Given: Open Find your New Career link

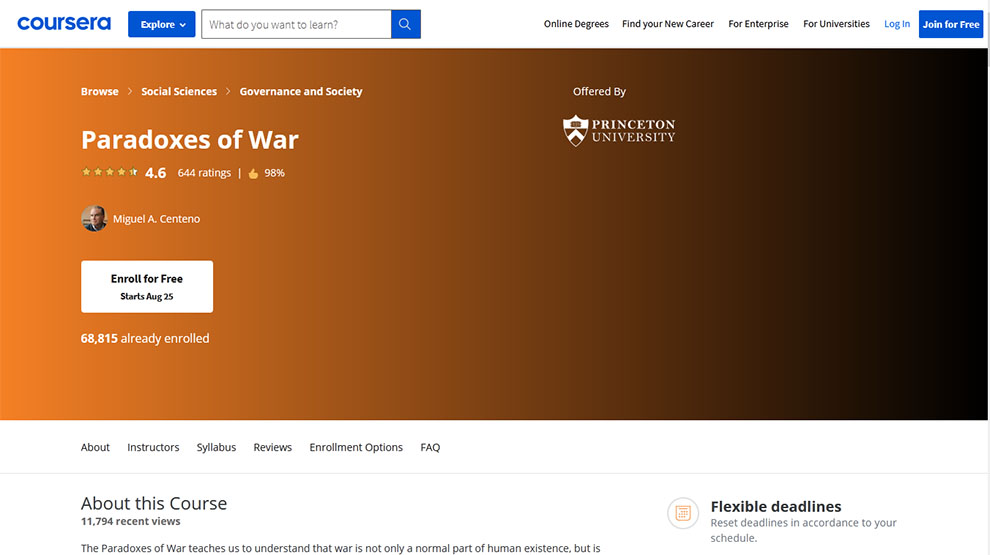Looking at the screenshot, I should (667, 24).
